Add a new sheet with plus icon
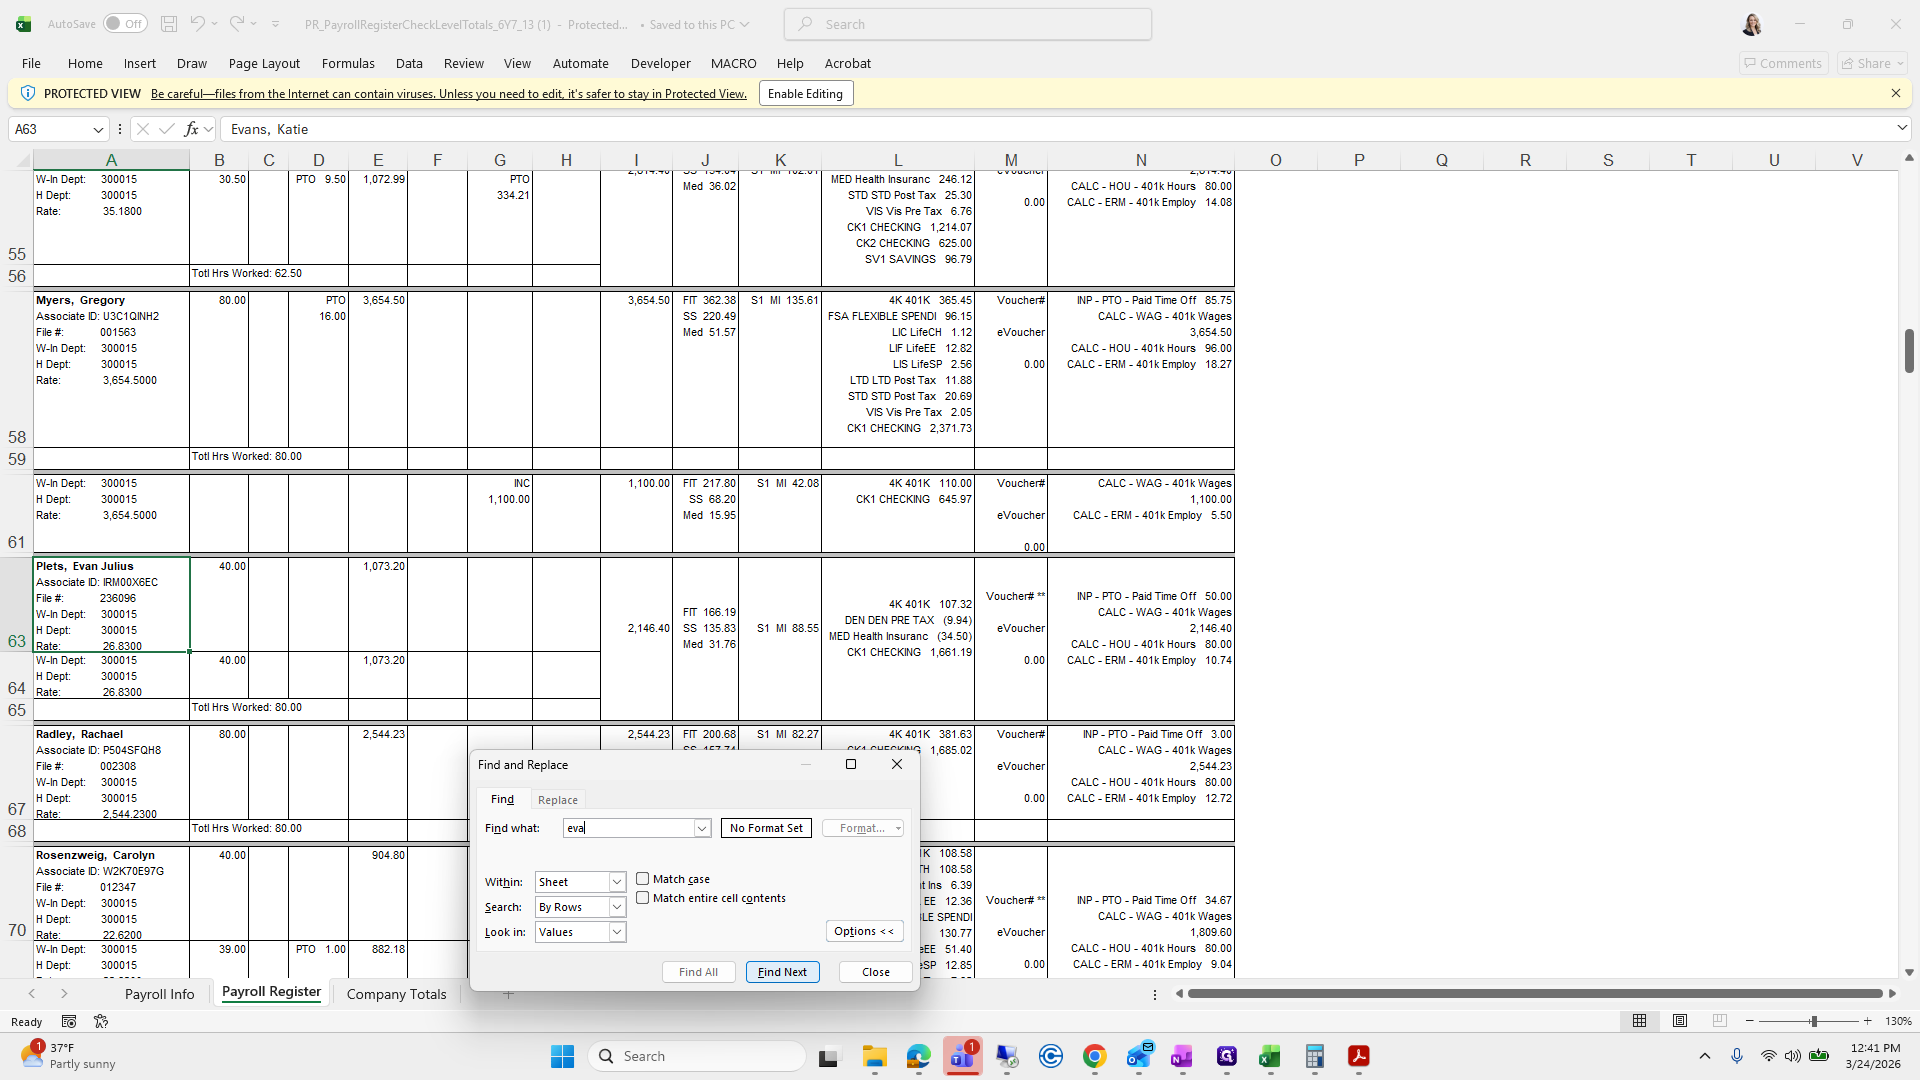 point(508,994)
